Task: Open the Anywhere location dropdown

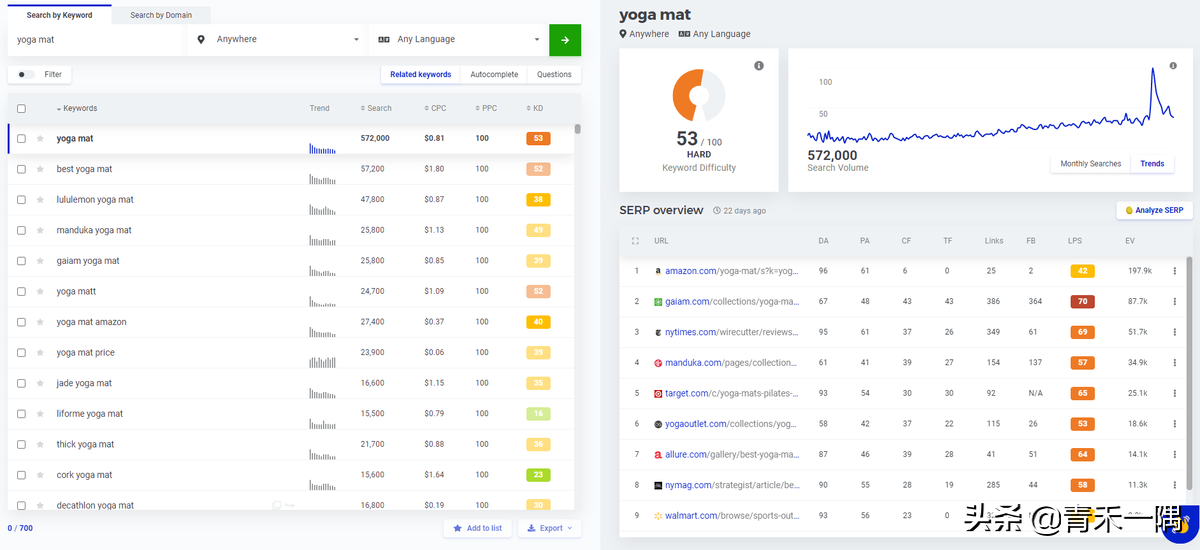Action: point(278,40)
